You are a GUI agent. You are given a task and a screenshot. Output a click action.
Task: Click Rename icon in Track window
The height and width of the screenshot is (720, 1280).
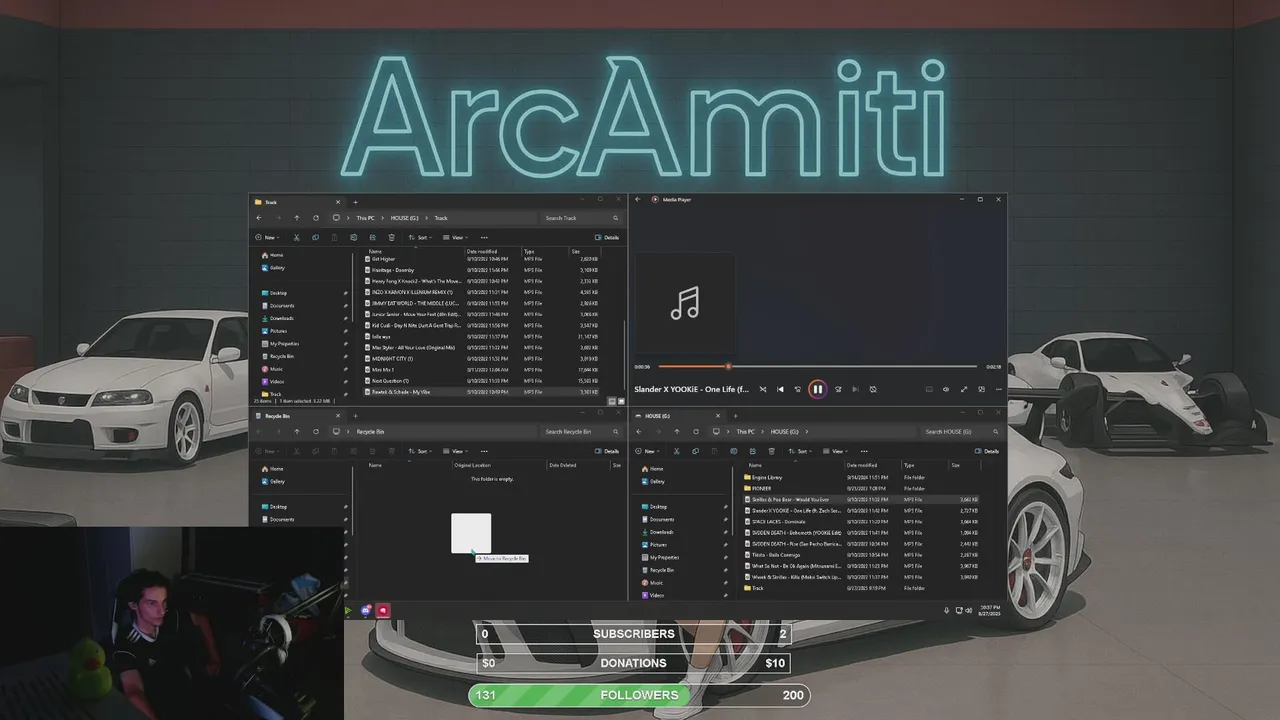click(354, 237)
